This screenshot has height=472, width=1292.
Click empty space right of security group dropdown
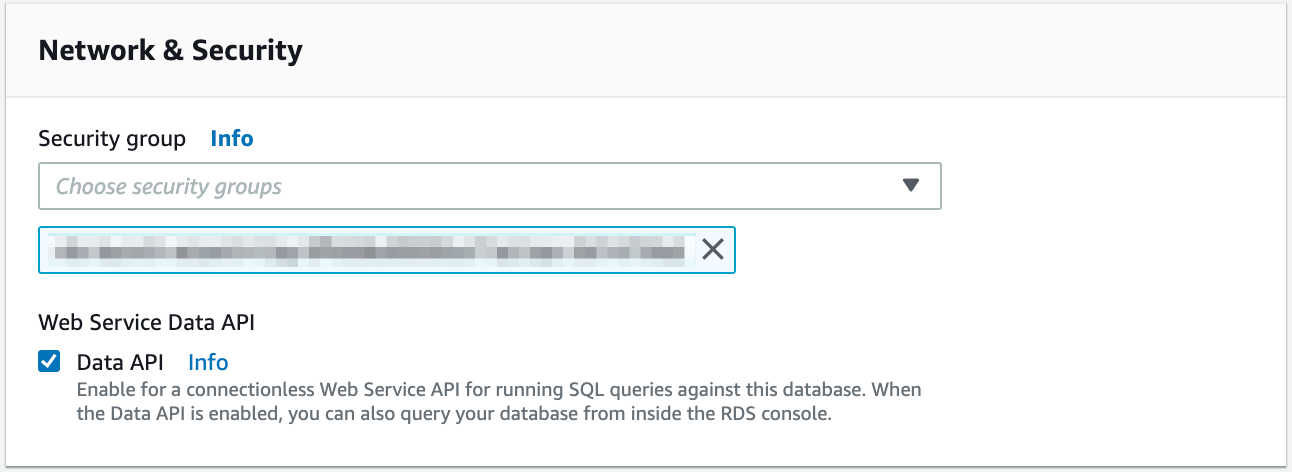(1100, 186)
